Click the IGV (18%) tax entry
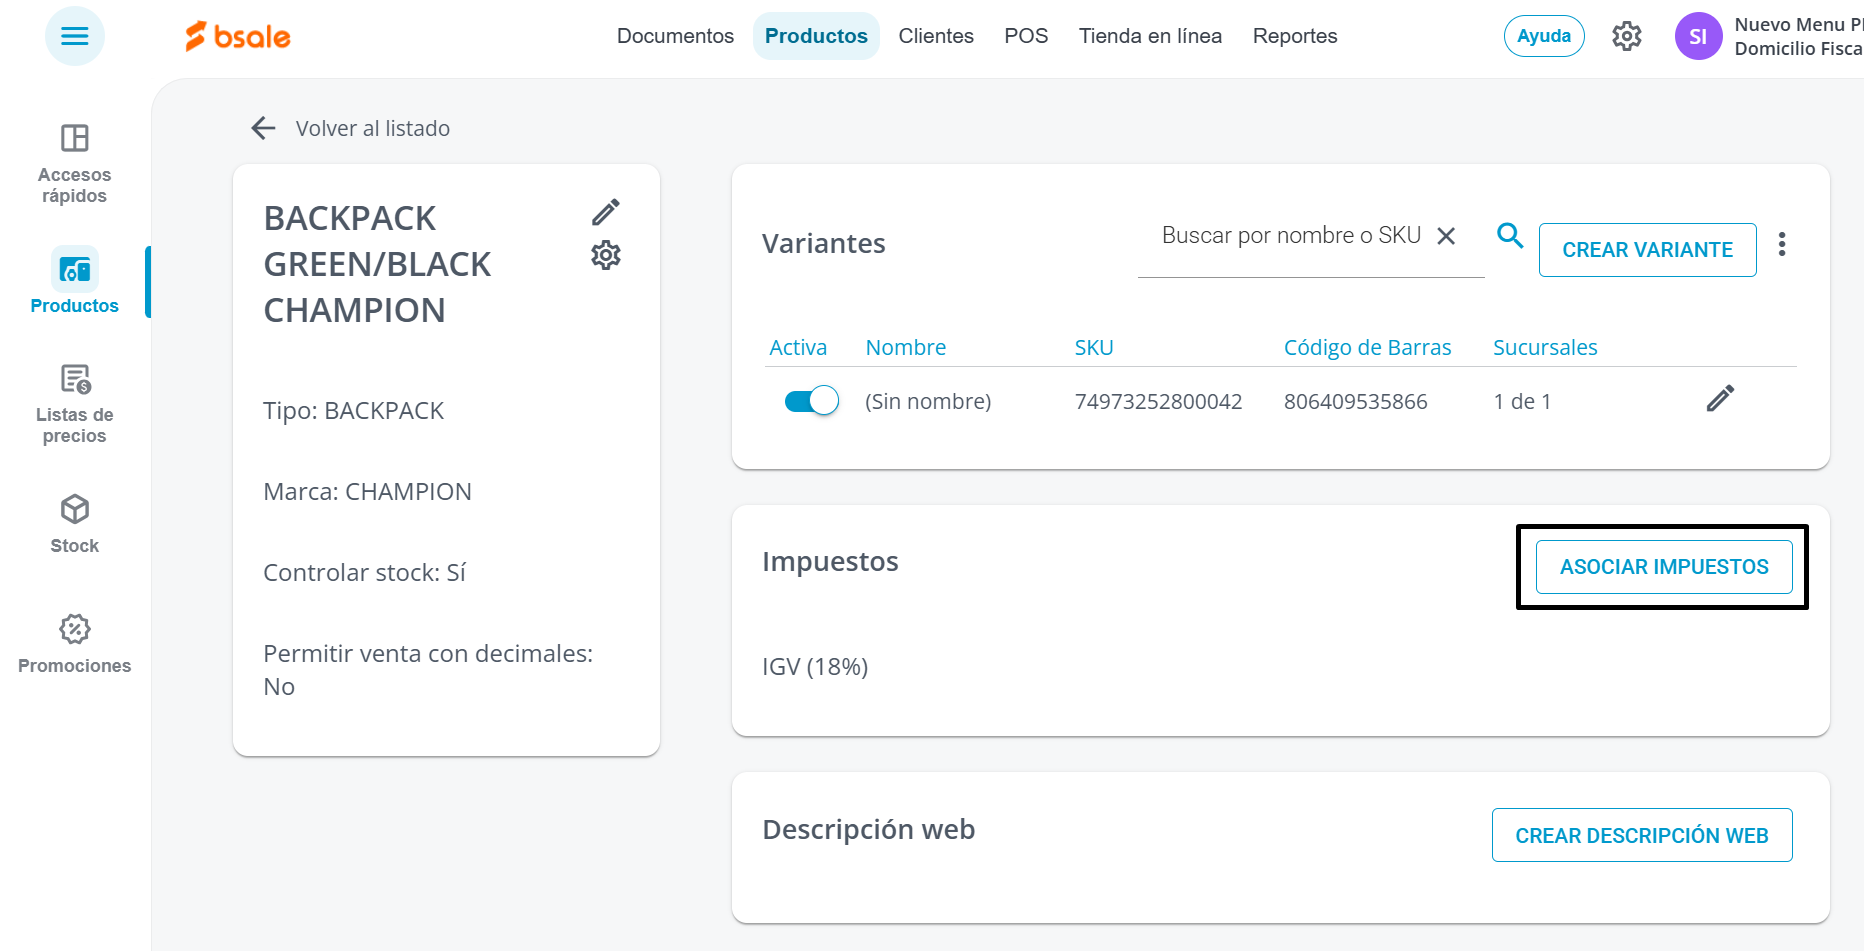The image size is (1864, 951). click(815, 666)
